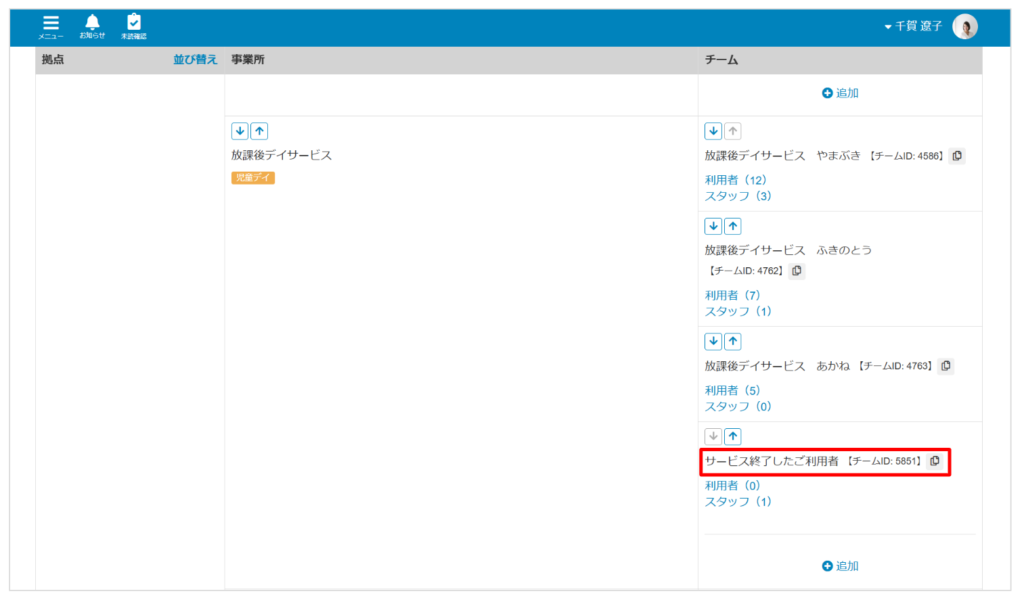Open the 未読確認 clipboard icon
Screen dimensions: 1024x600
134,26
